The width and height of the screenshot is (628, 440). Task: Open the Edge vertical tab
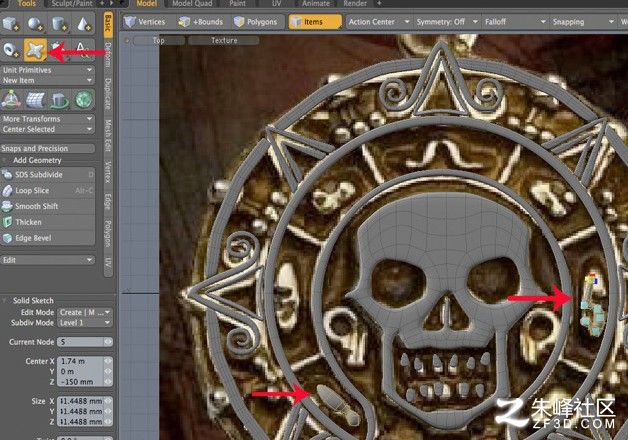coord(108,201)
